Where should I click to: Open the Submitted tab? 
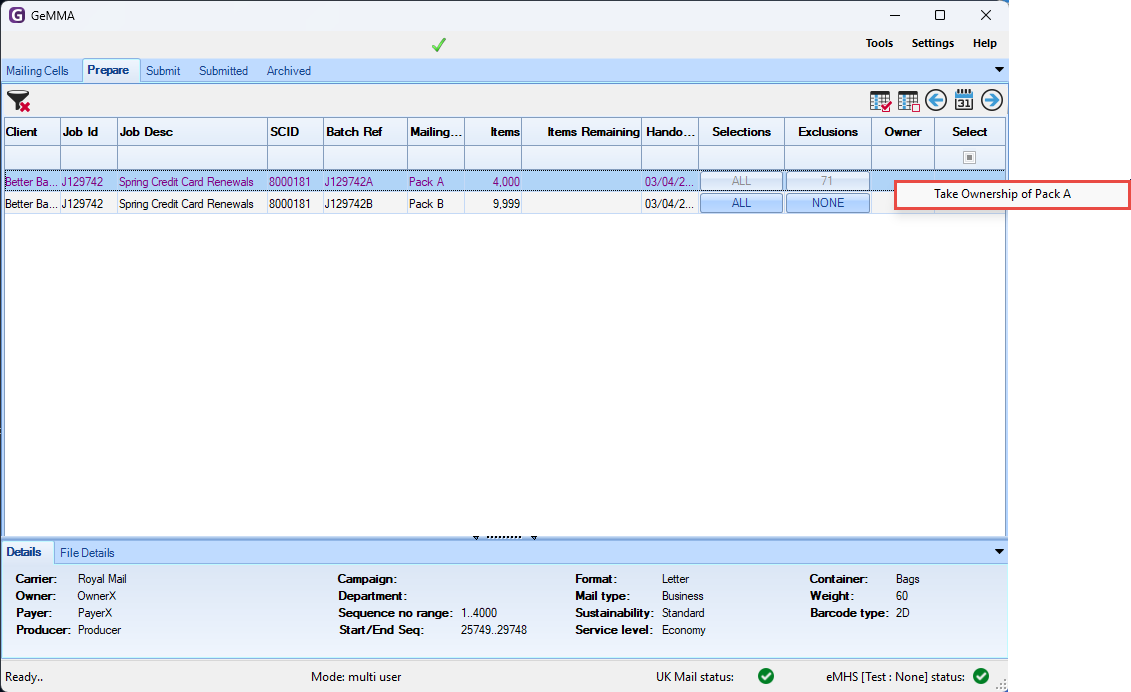pos(224,71)
